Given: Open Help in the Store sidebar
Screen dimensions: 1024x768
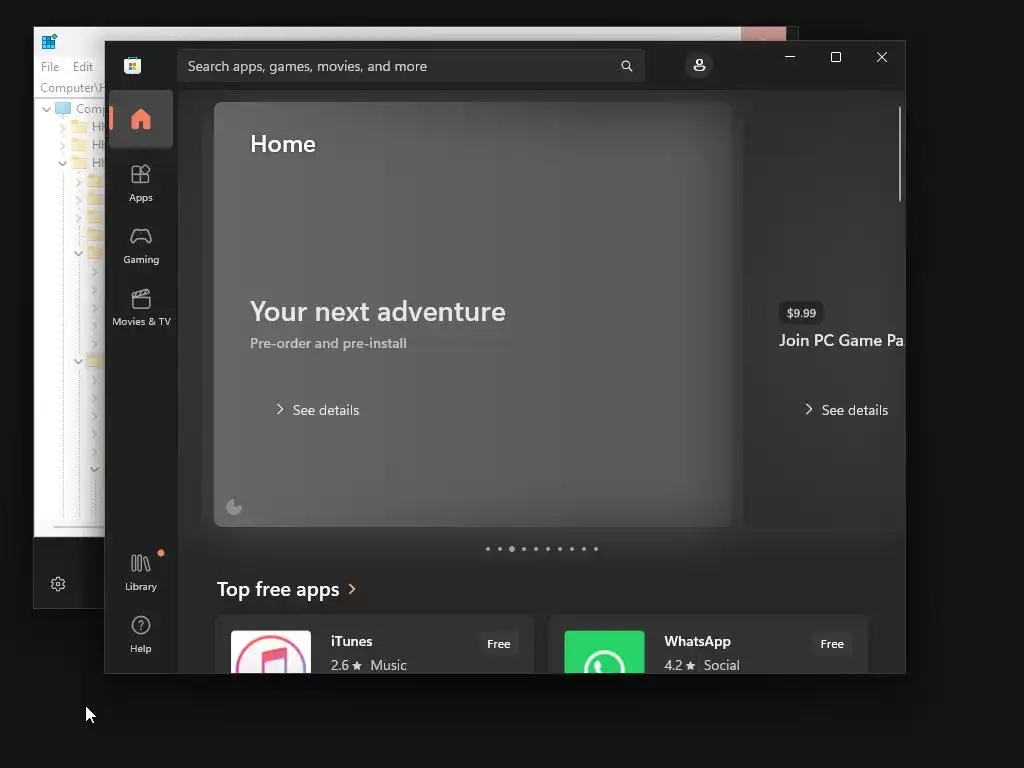Looking at the screenshot, I should (x=141, y=634).
